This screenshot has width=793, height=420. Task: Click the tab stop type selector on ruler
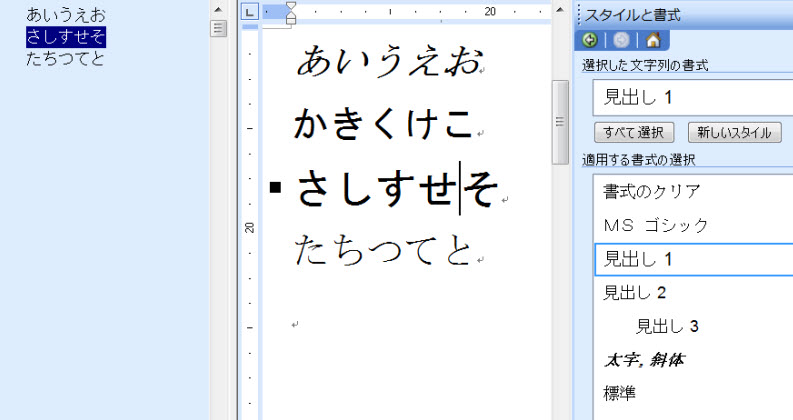pos(250,12)
